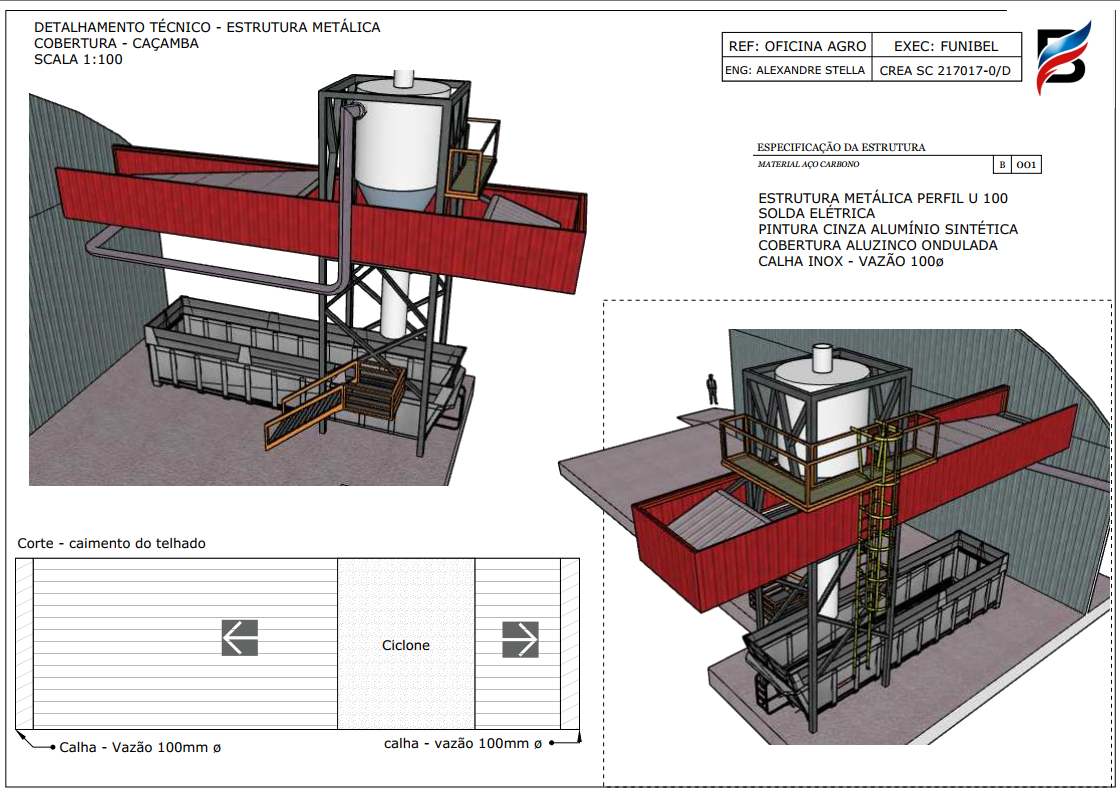
Task: Select the 'Corte - caimento do telhado' caption
Action: coord(111,543)
